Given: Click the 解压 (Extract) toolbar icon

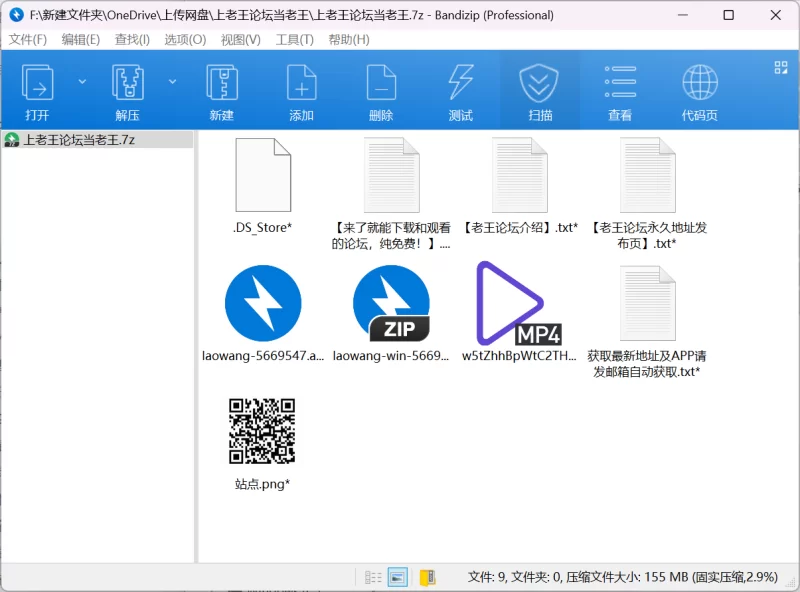Looking at the screenshot, I should click(x=128, y=92).
